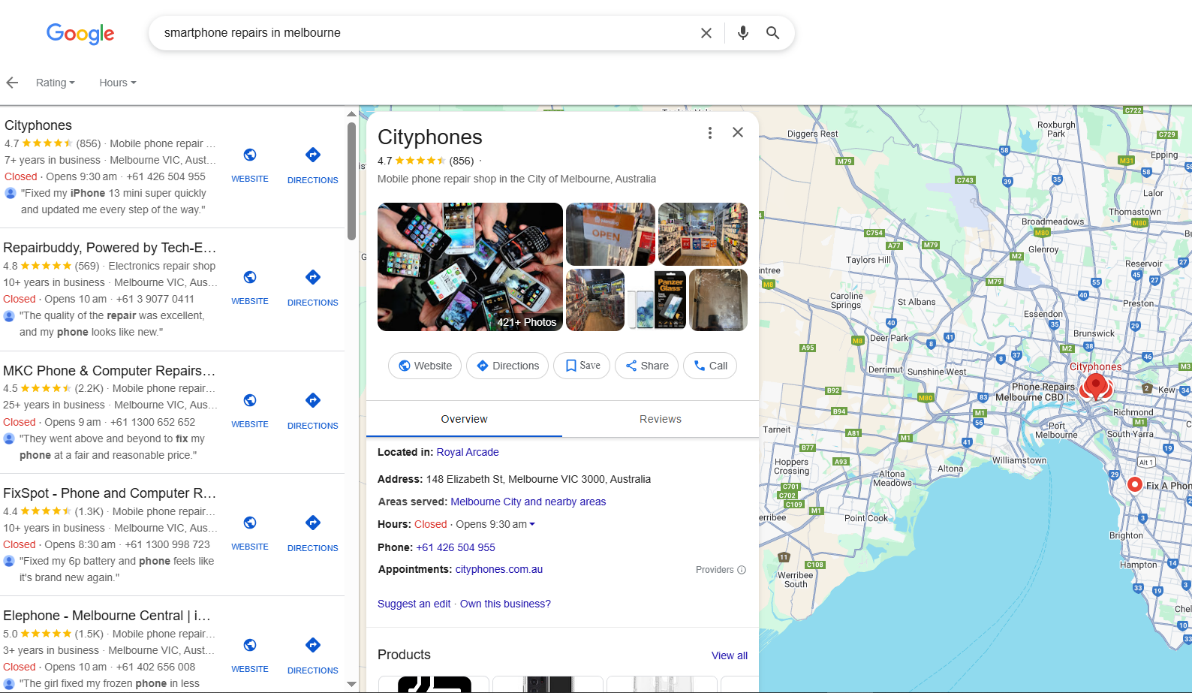Select FixSpot - Phone and Computer listing title
Screen dimensions: 1192x693
click(x=109, y=493)
